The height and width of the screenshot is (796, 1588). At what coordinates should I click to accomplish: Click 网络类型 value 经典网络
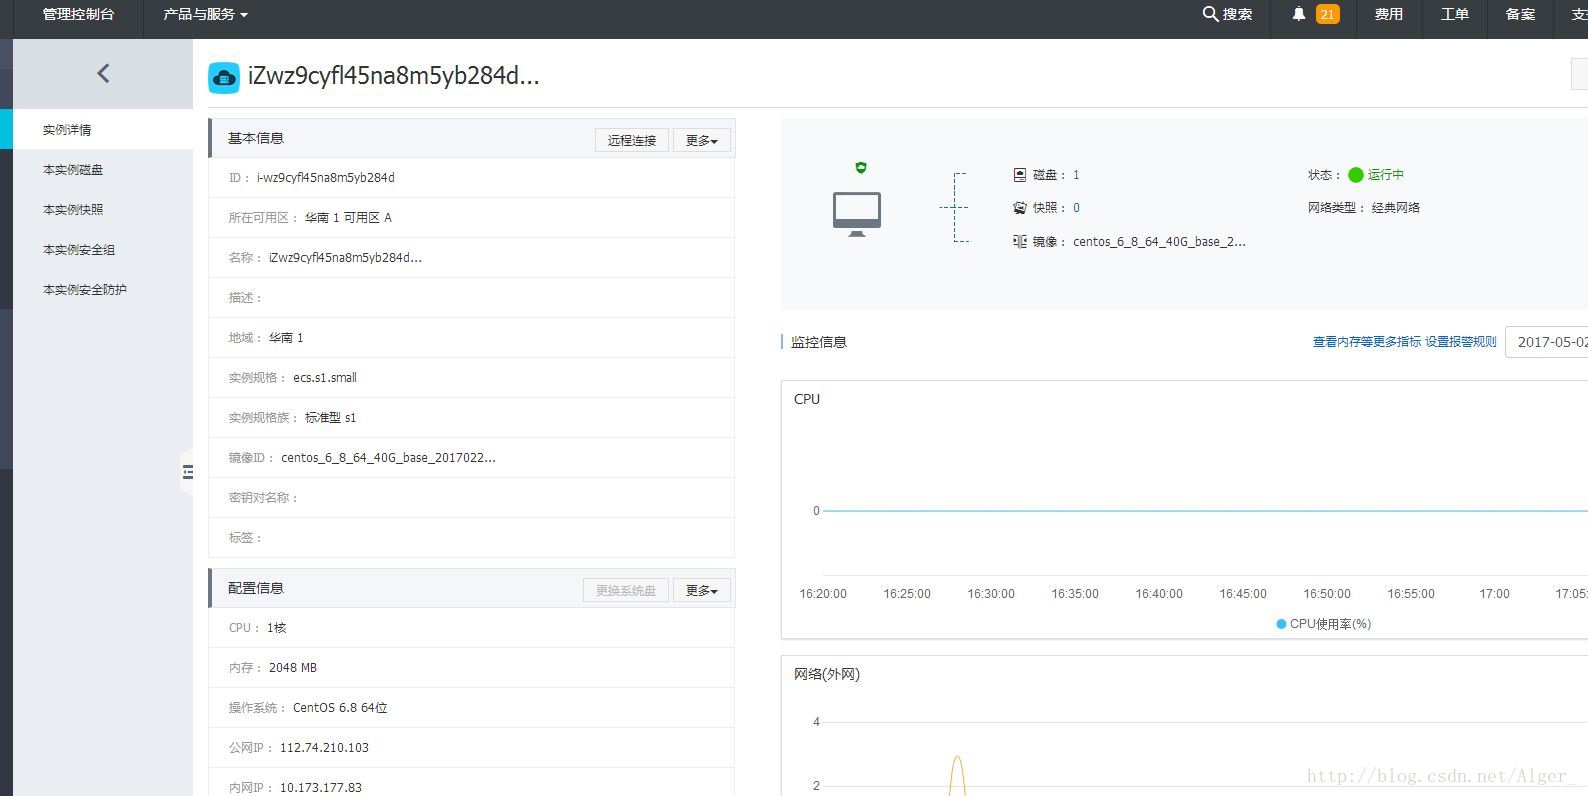pyautogui.click(x=1396, y=208)
